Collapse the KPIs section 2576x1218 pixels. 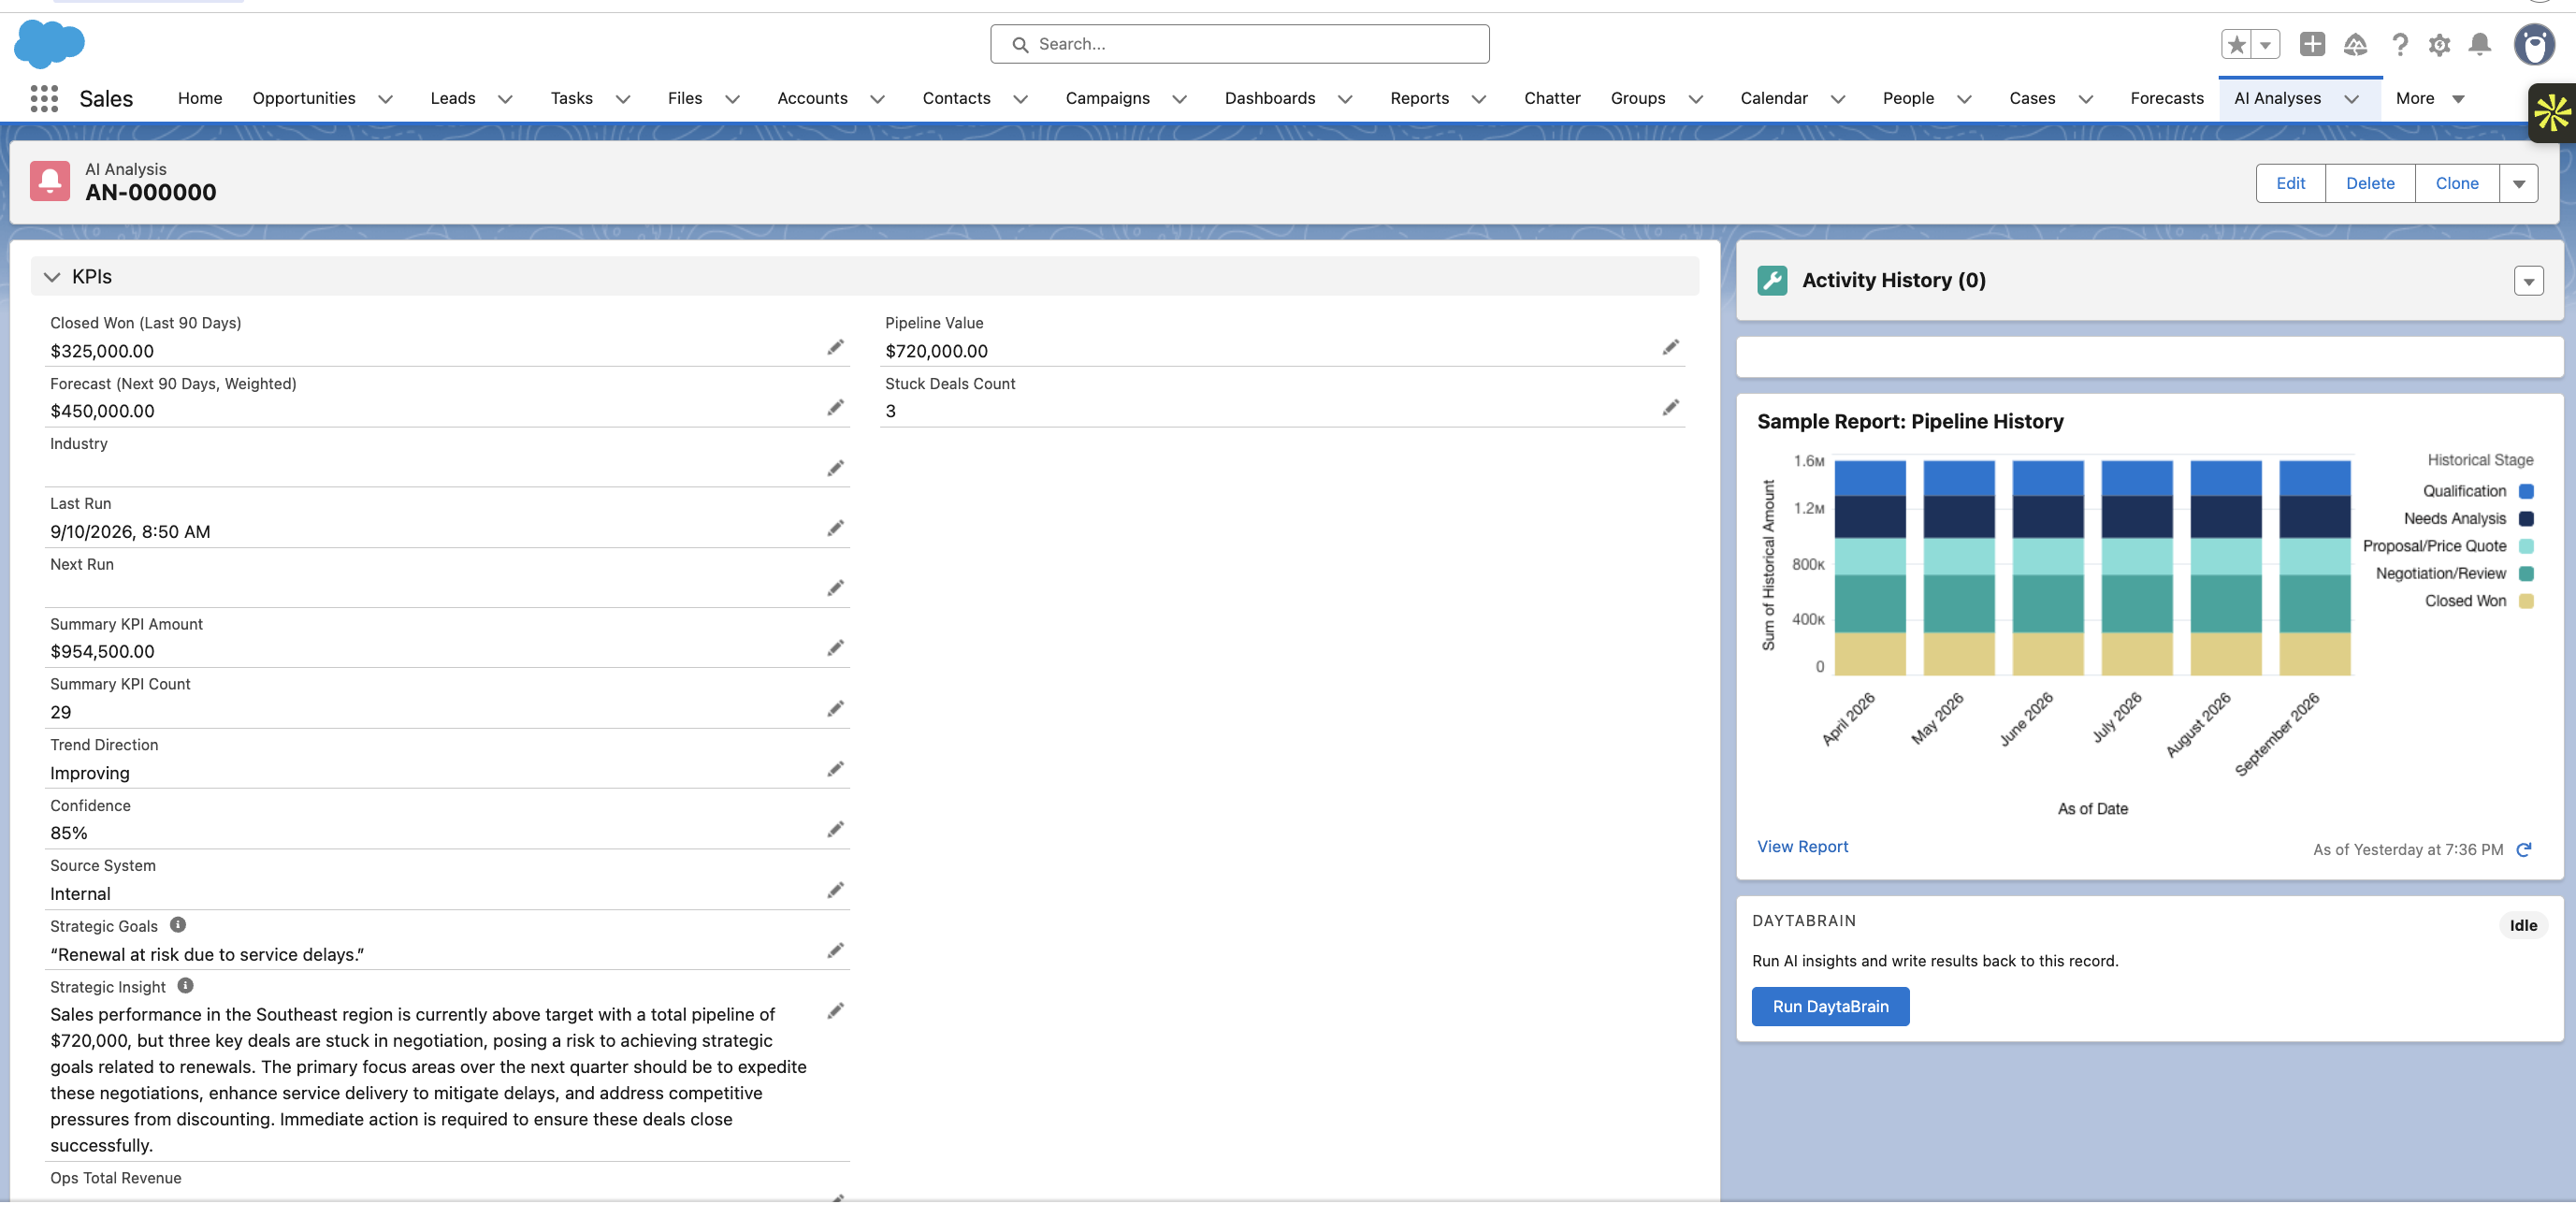(52, 277)
